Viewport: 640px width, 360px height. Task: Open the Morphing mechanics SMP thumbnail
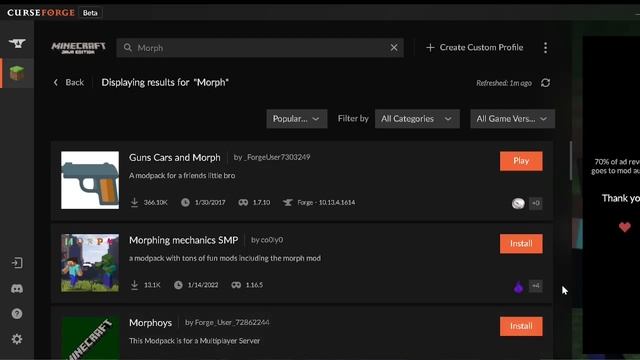click(90, 263)
